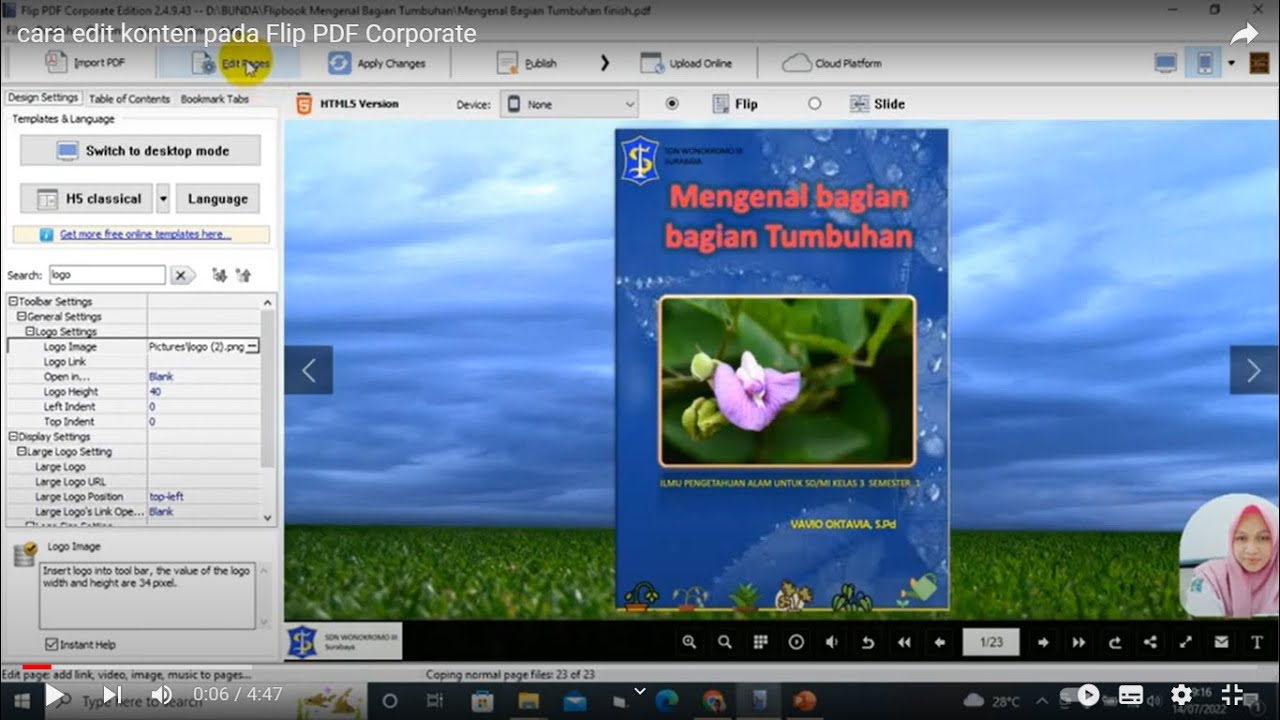Click the Publish toolbar button
The width and height of the screenshot is (1280, 720).
(527, 63)
